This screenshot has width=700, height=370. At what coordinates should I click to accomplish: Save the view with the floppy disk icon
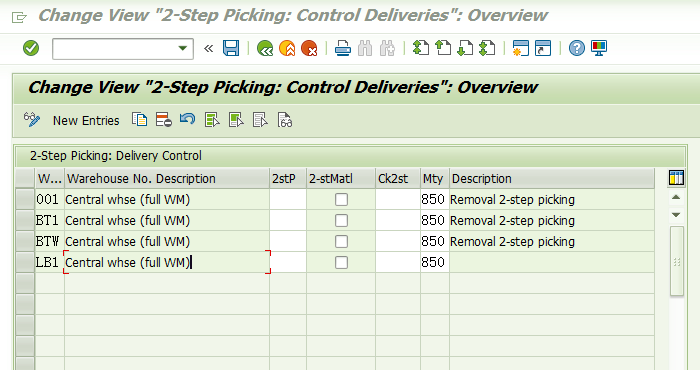click(x=231, y=48)
